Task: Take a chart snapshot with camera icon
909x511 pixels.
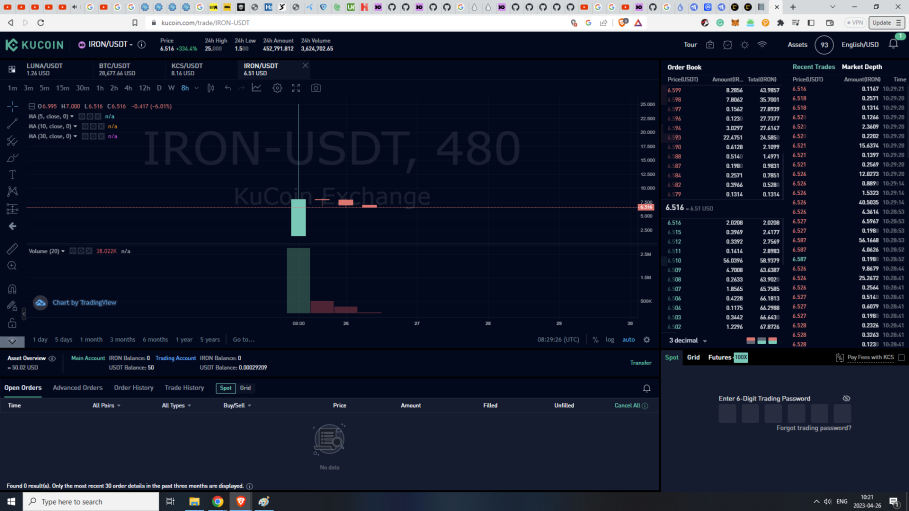Action: [316, 88]
